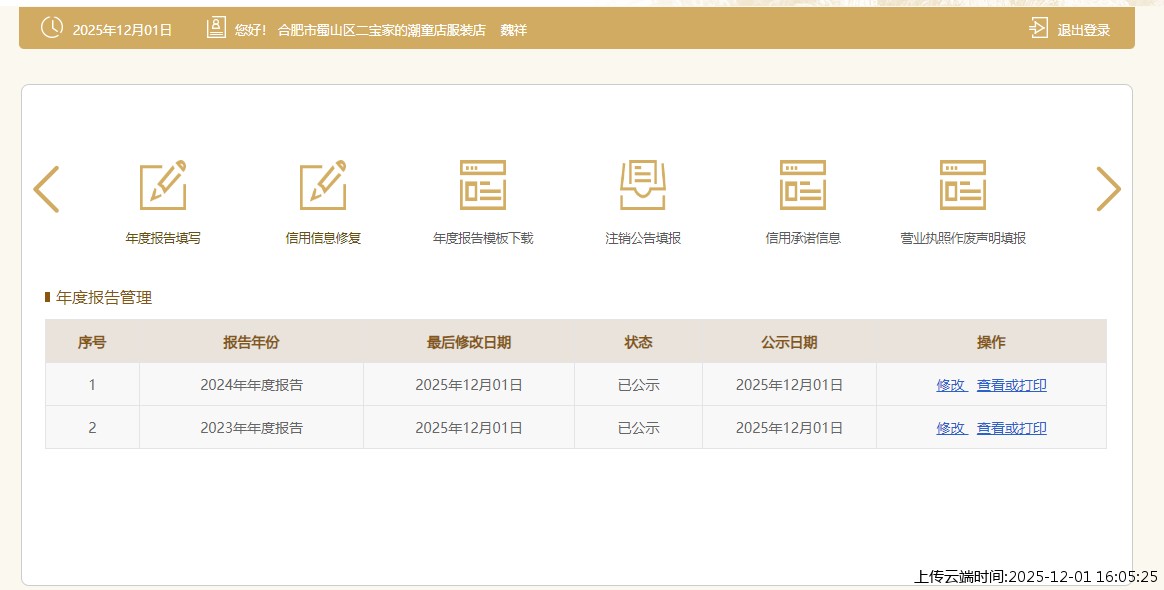Click the clock icon beside the date

click(x=51, y=28)
